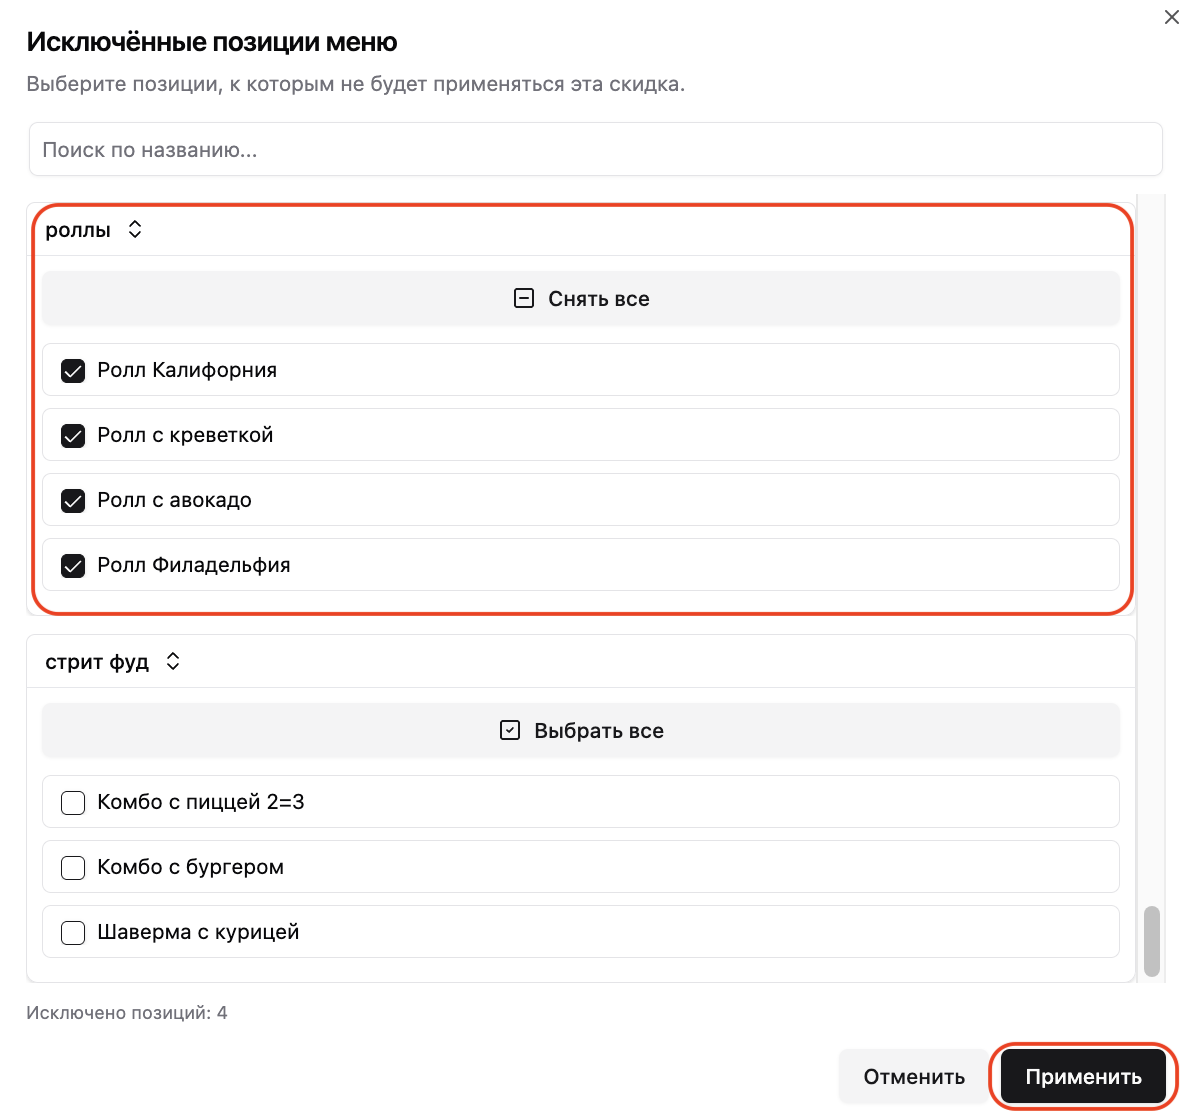The image size is (1190, 1118).
Task: Click the Снять все button
Action: [581, 298]
